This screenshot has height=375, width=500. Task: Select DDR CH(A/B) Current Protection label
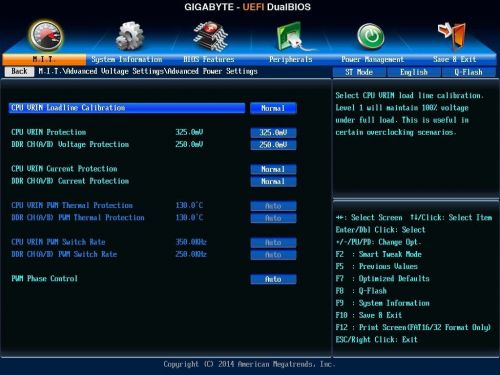70,181
